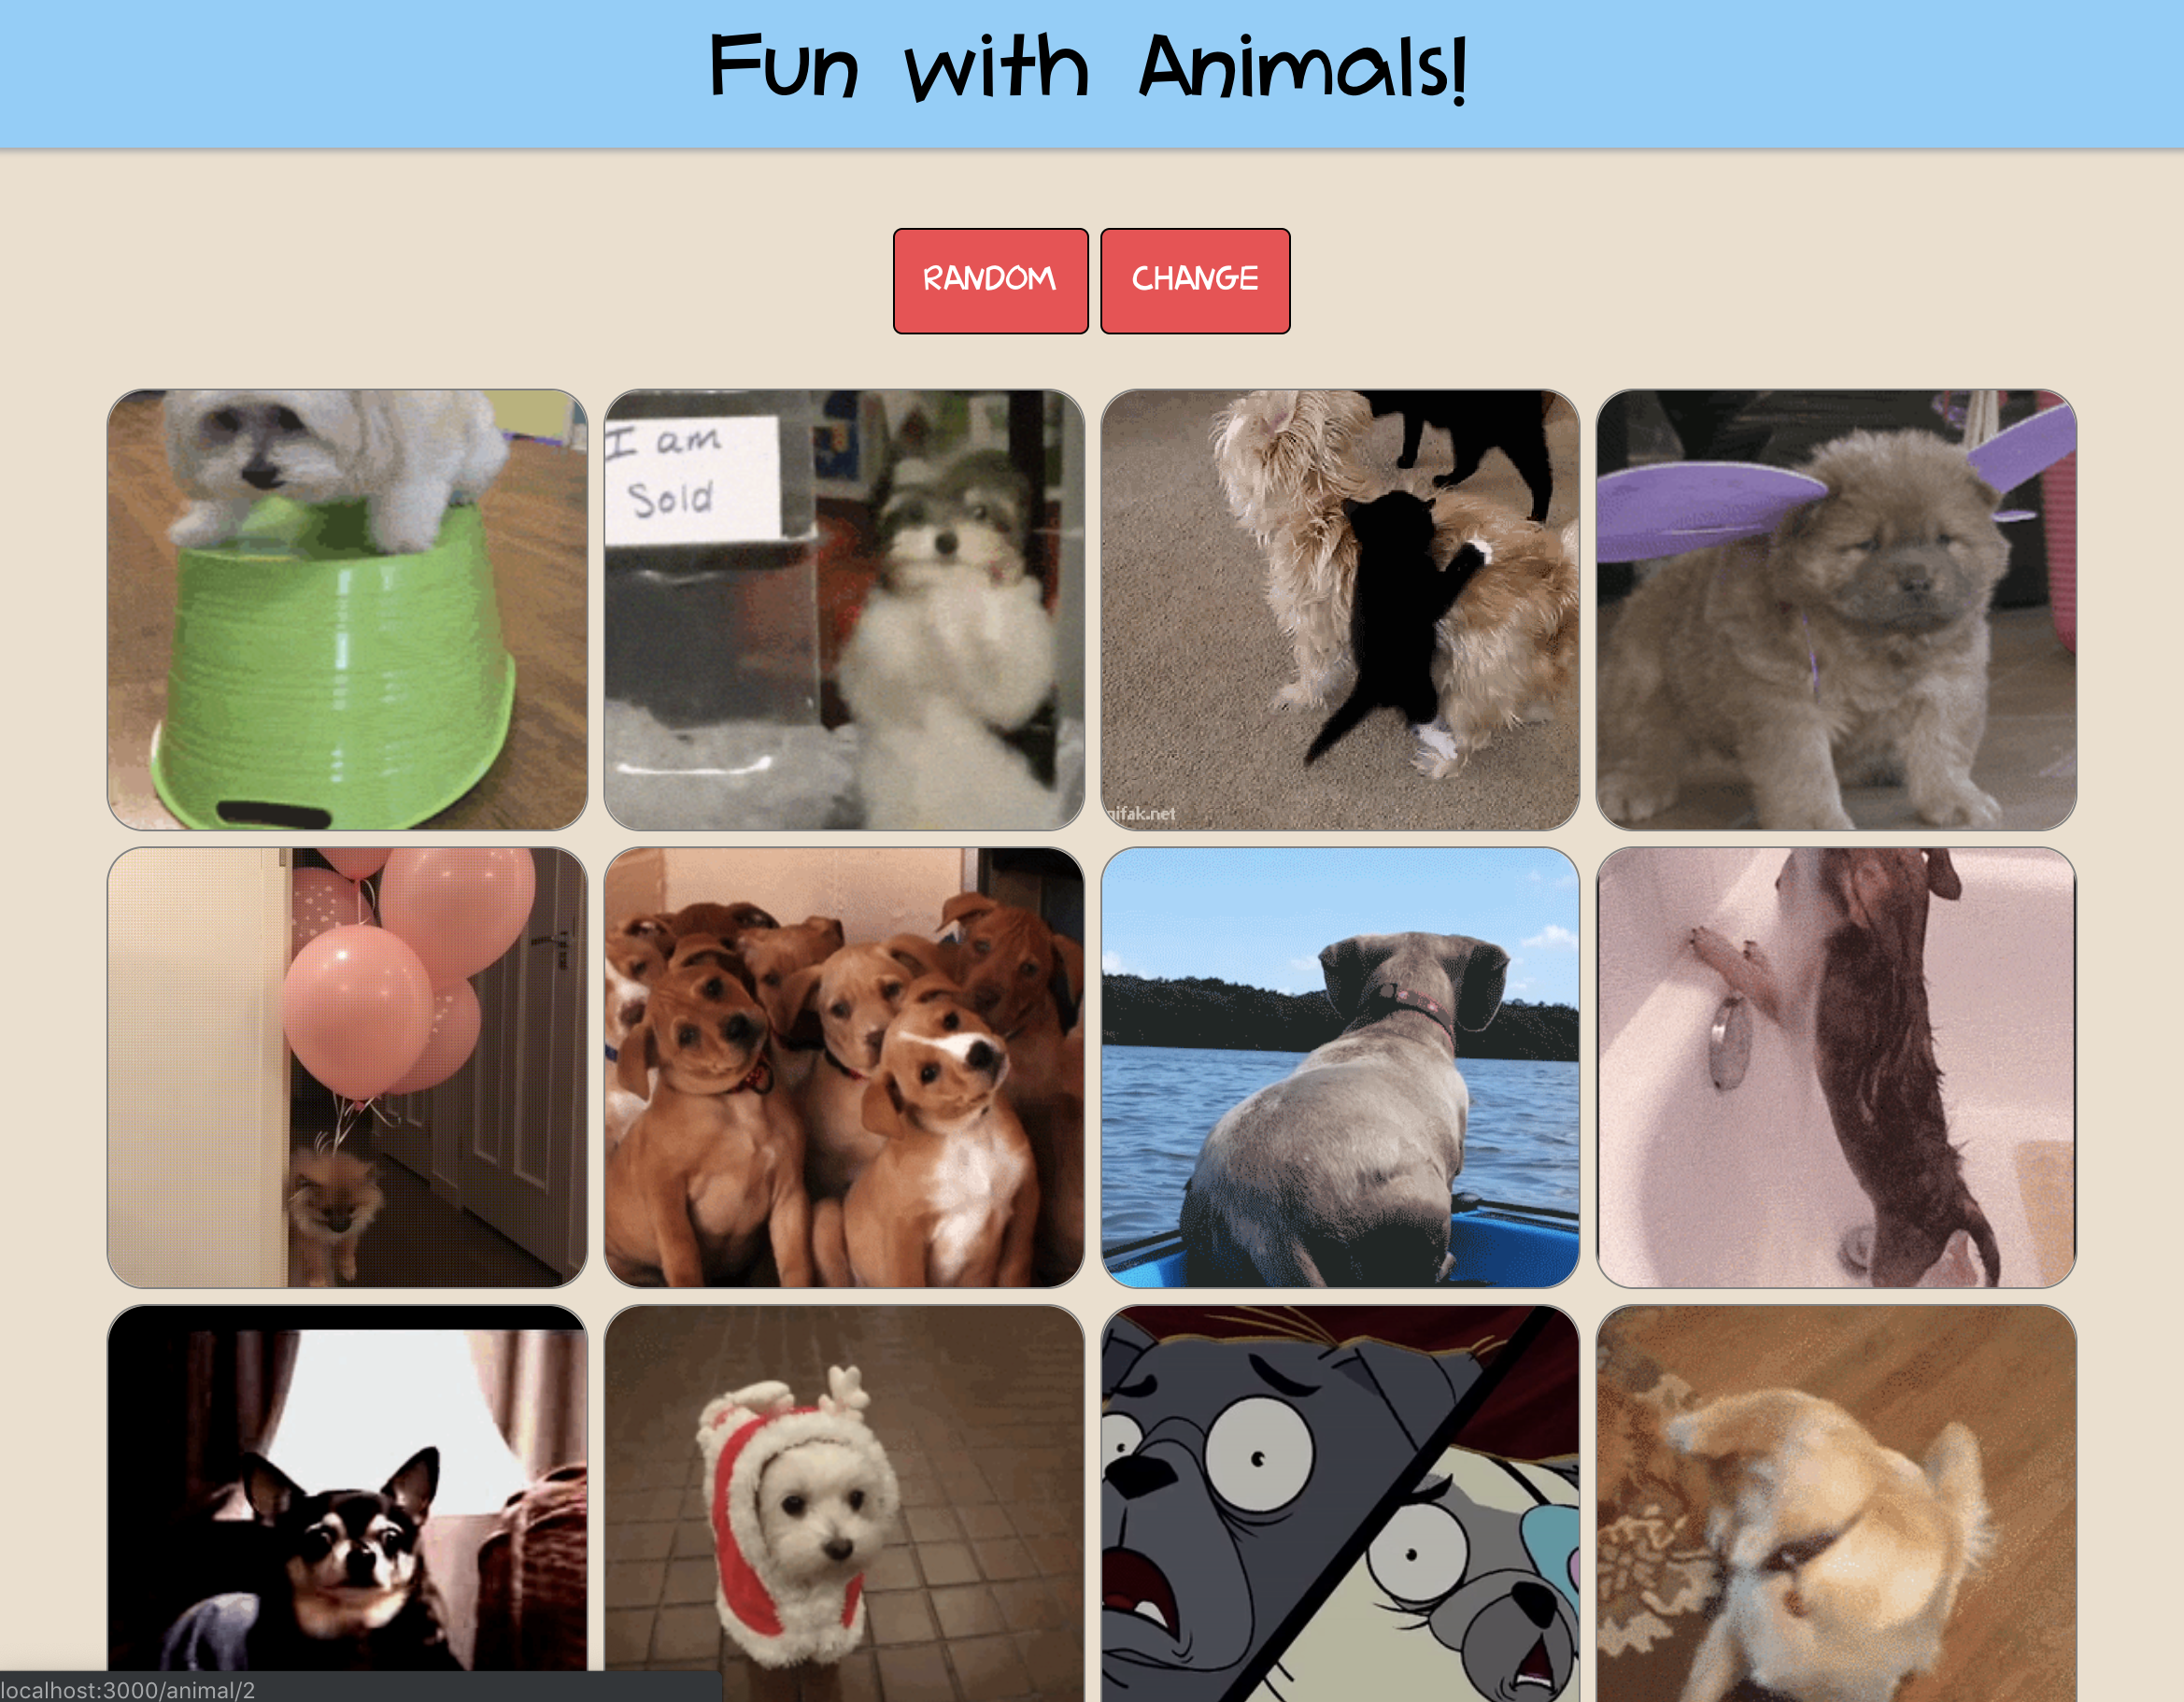
Task: Click the large pink balloon
Action: (357, 1010)
